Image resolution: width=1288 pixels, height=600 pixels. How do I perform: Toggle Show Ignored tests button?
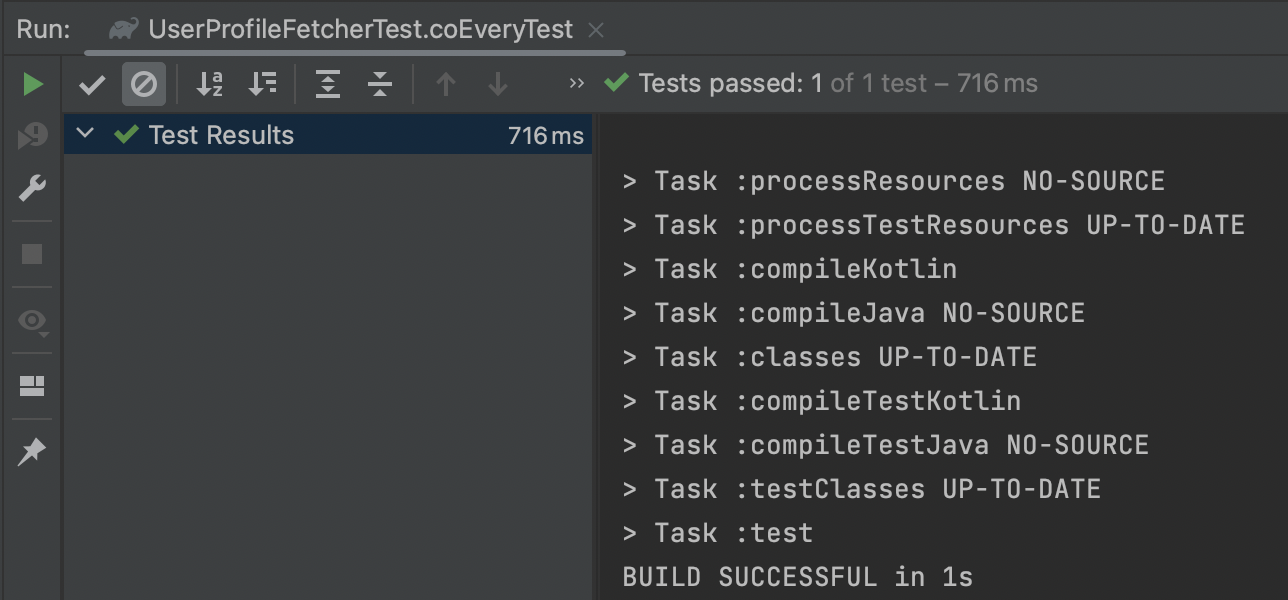click(x=144, y=85)
